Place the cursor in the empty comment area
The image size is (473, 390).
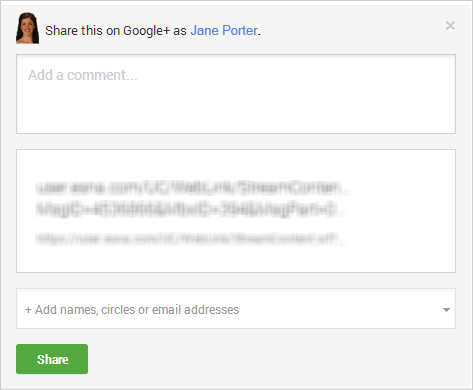236,94
